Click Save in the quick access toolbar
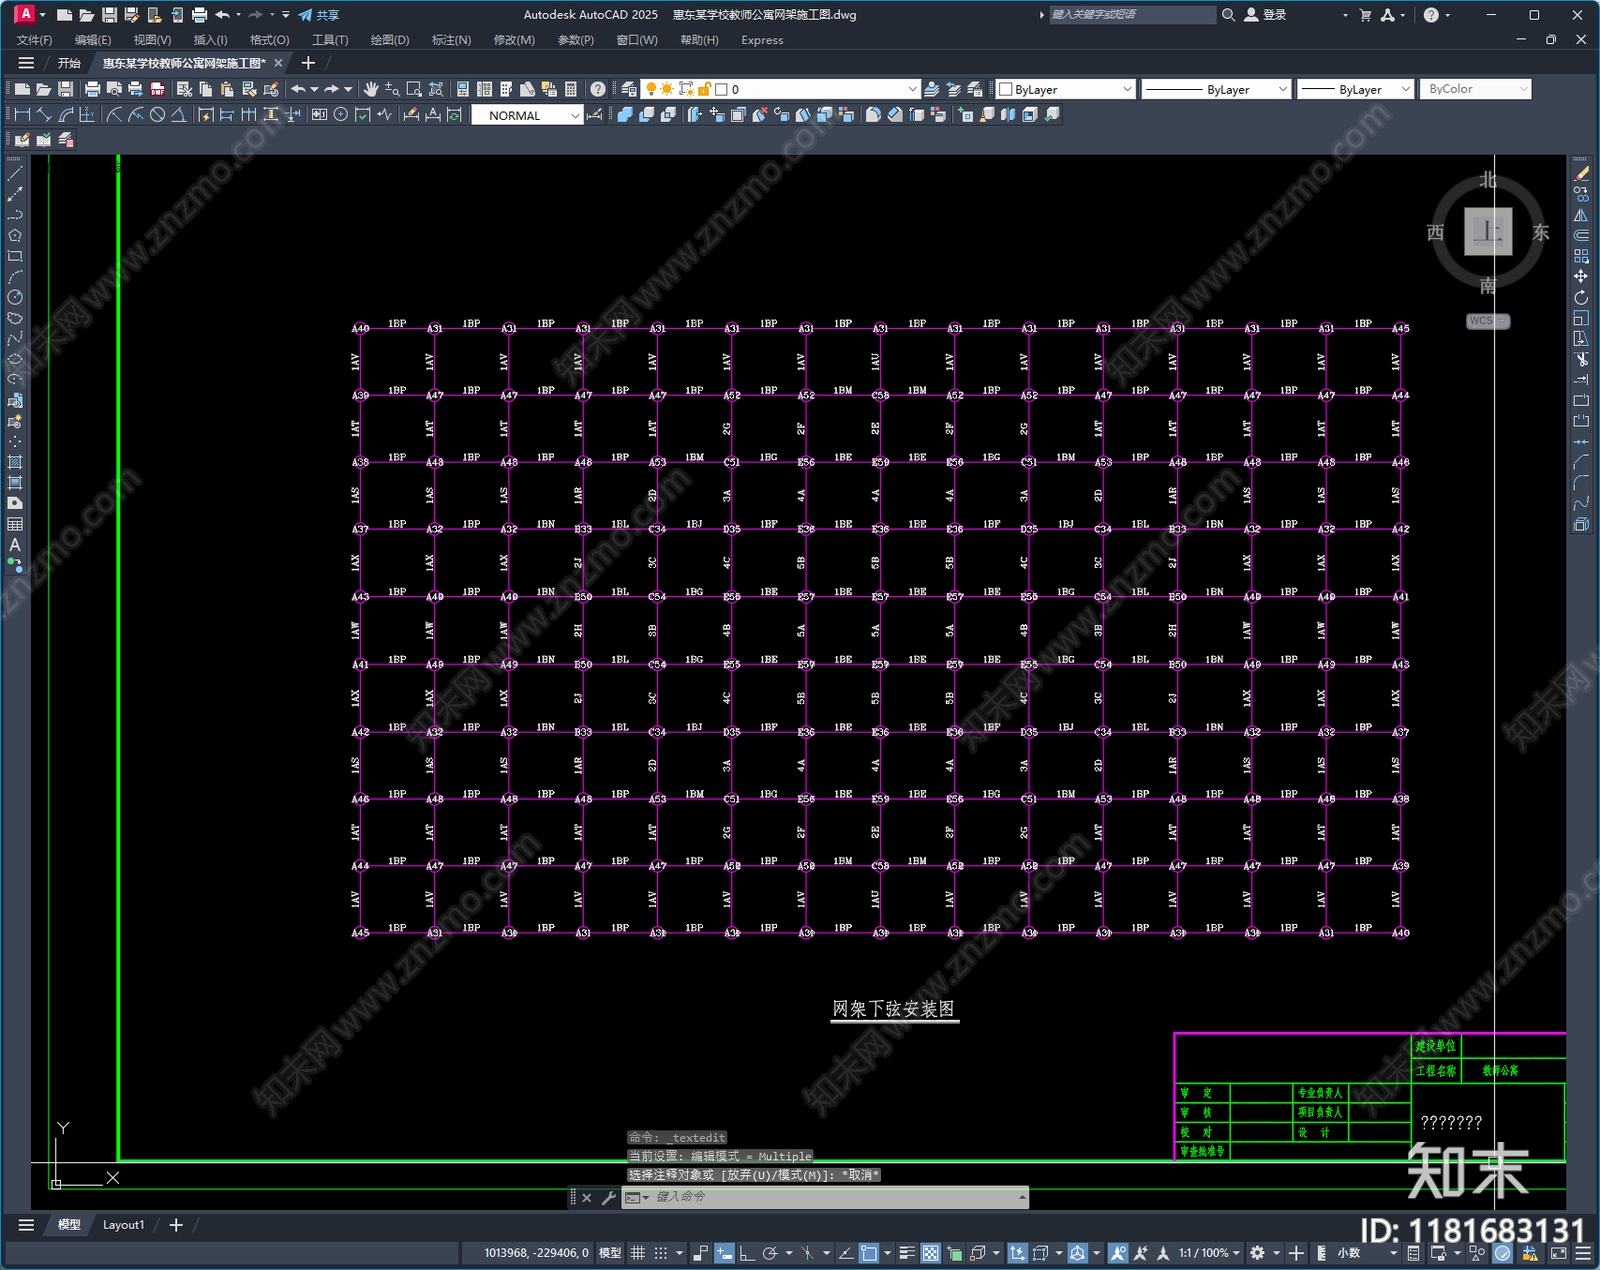 coord(109,15)
